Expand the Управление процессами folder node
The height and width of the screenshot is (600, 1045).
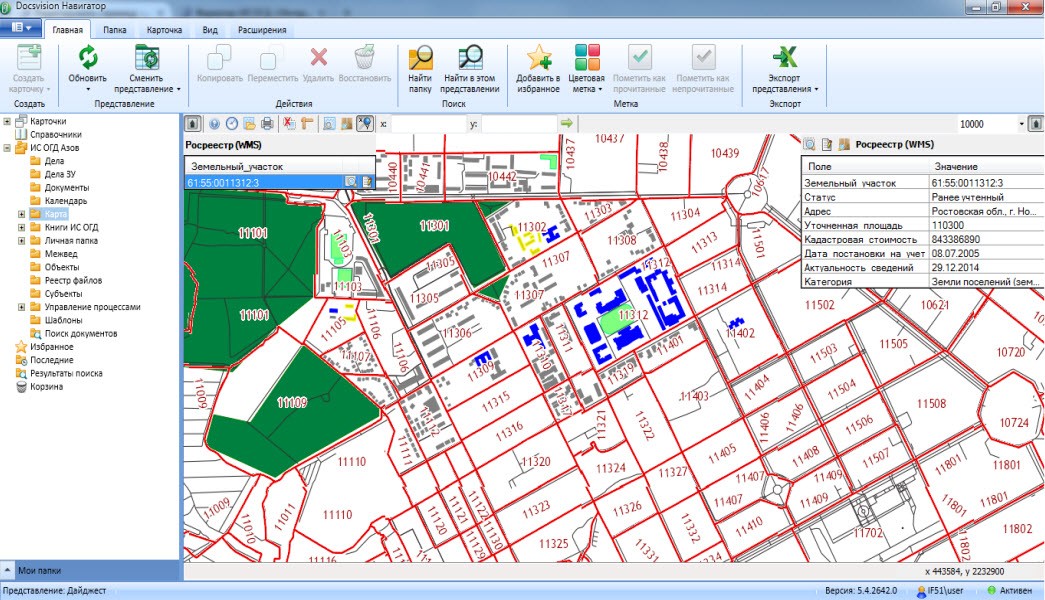[x=21, y=307]
